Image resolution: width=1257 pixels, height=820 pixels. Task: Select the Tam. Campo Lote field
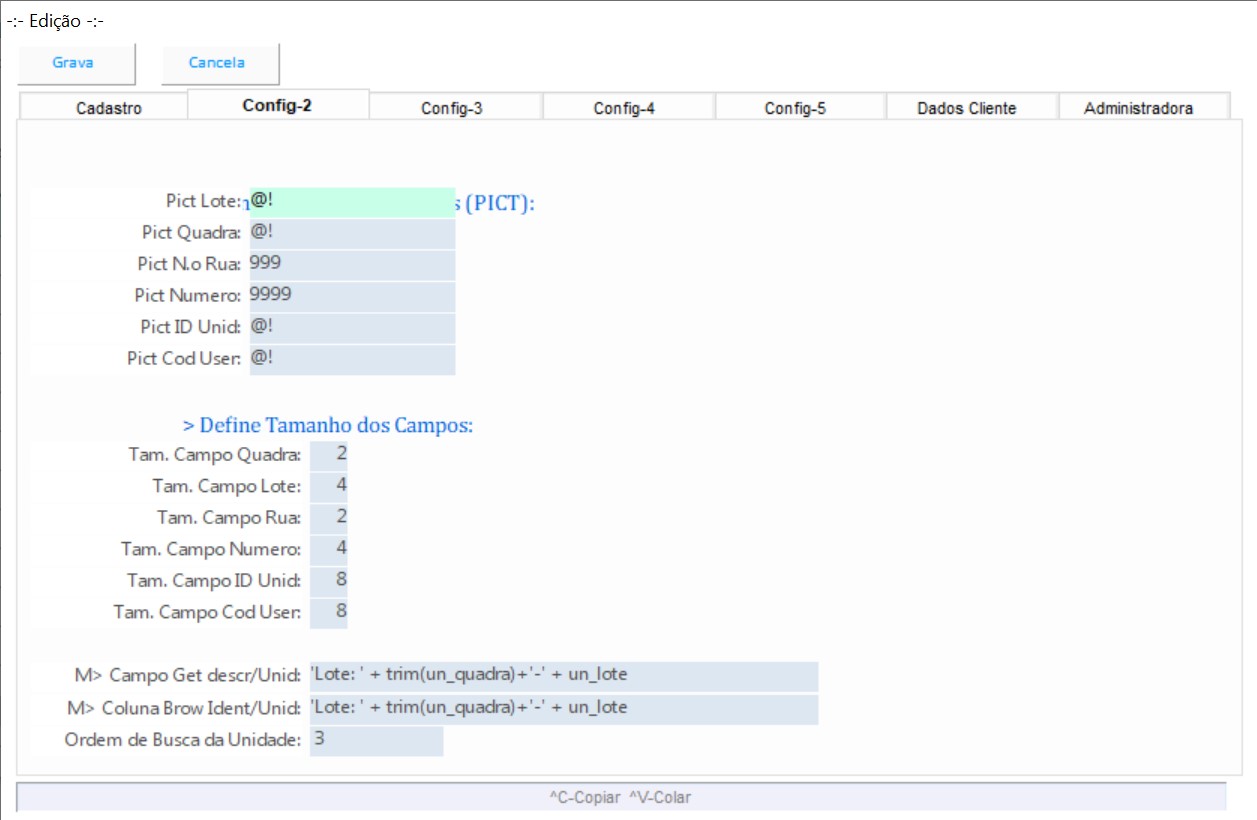329,487
